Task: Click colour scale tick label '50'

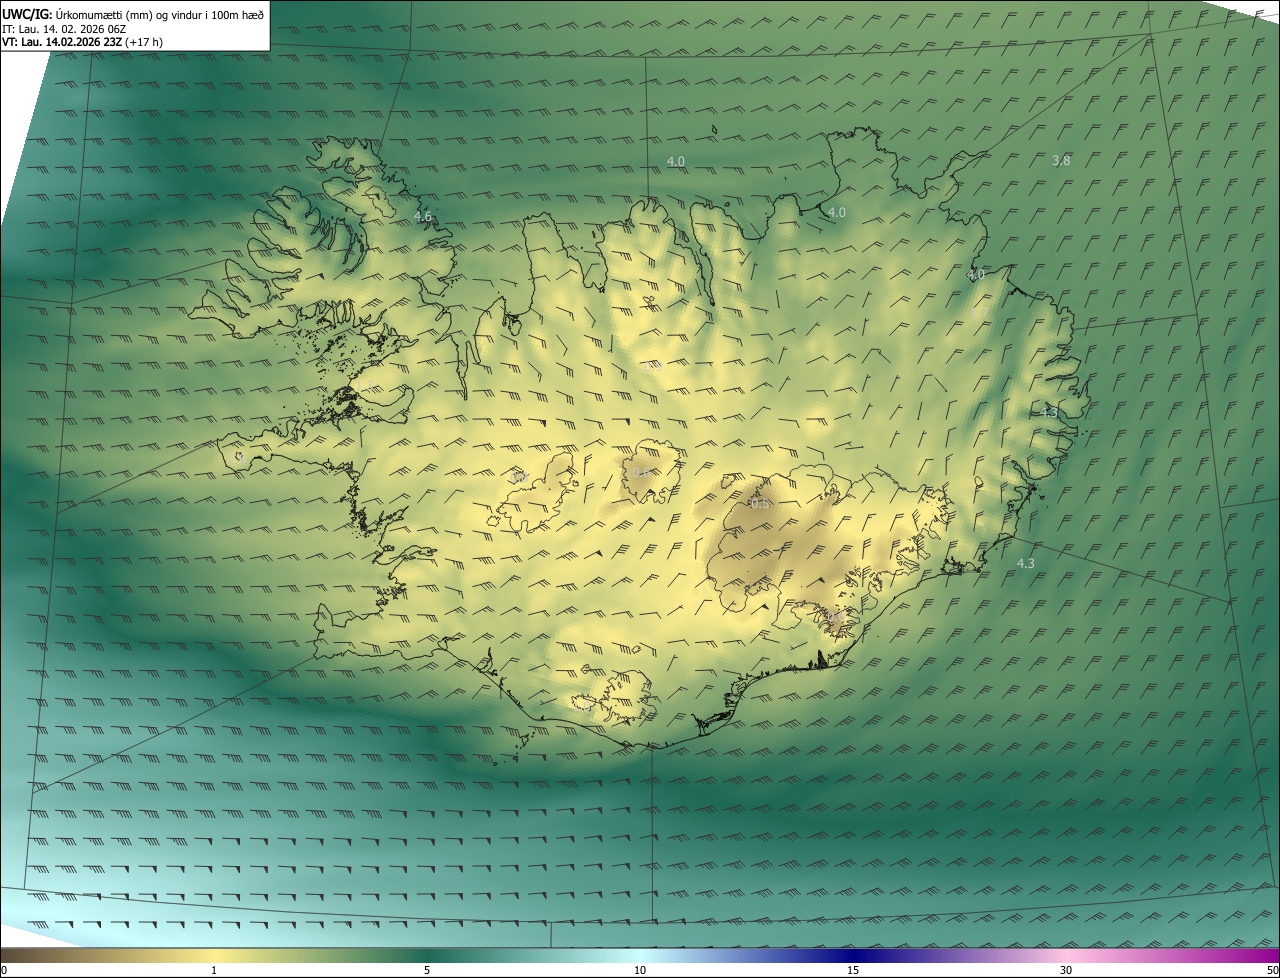Action: (x=1272, y=970)
